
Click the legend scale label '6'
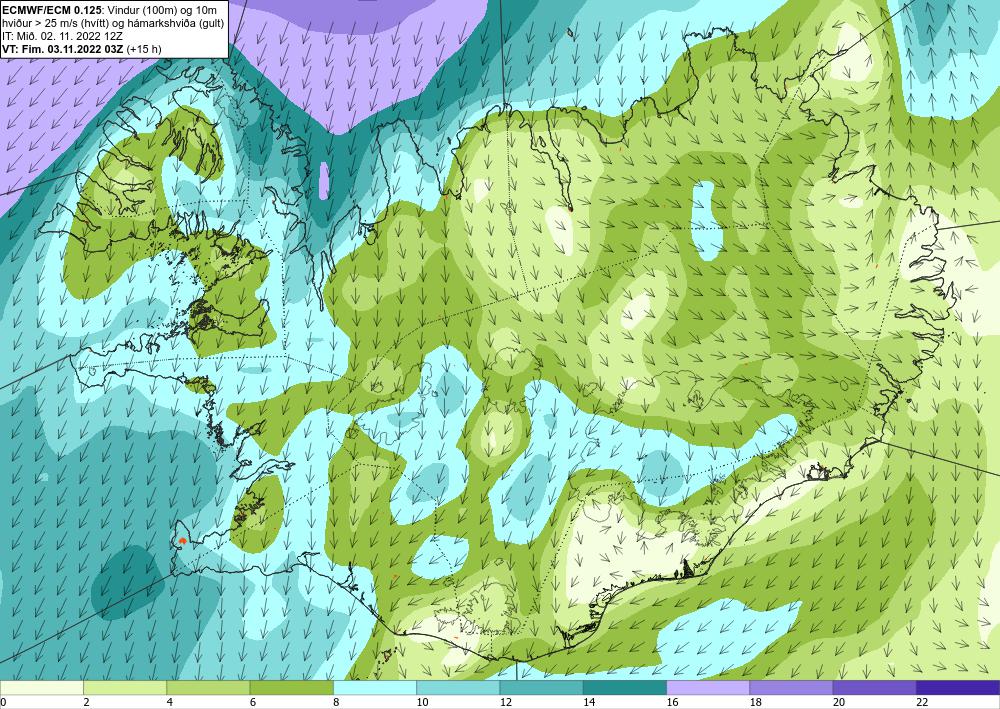(x=253, y=703)
